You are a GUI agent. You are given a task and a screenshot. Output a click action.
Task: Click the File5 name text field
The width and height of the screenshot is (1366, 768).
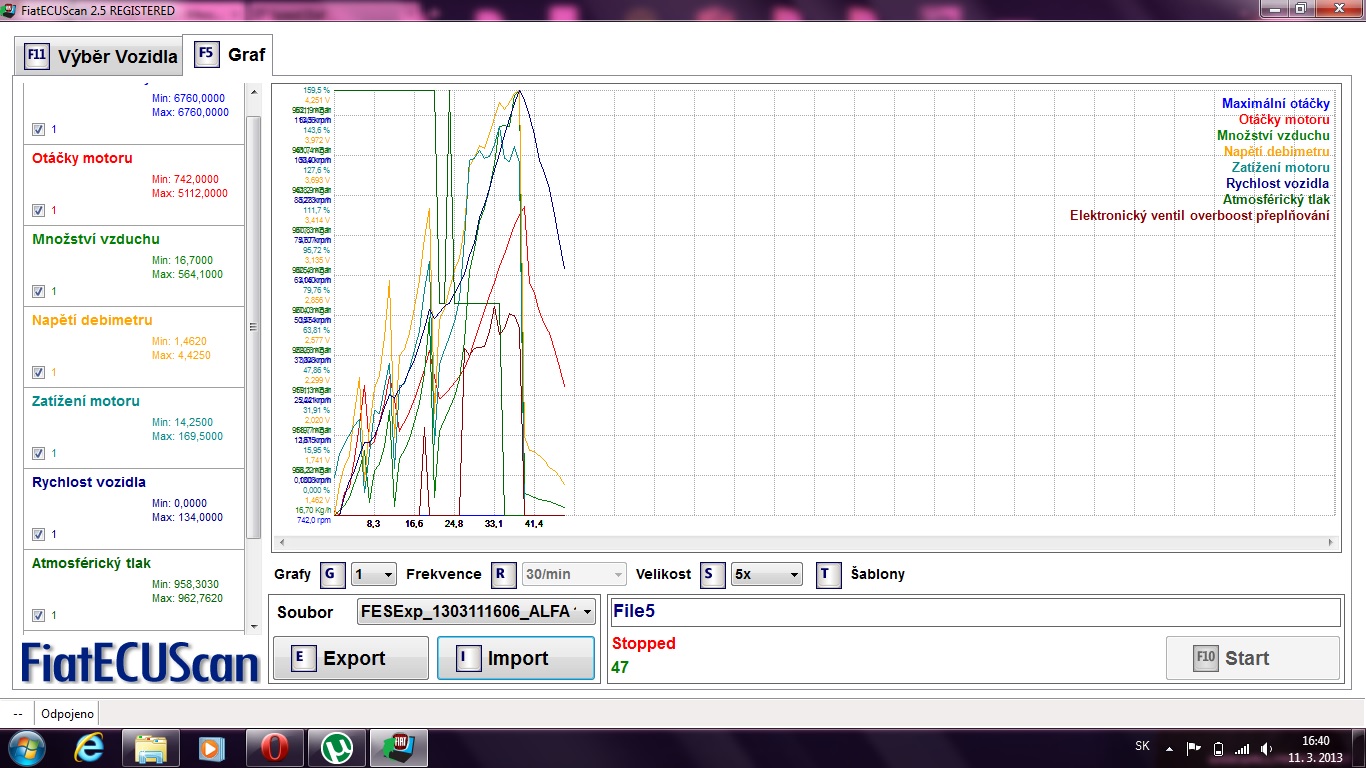point(975,612)
